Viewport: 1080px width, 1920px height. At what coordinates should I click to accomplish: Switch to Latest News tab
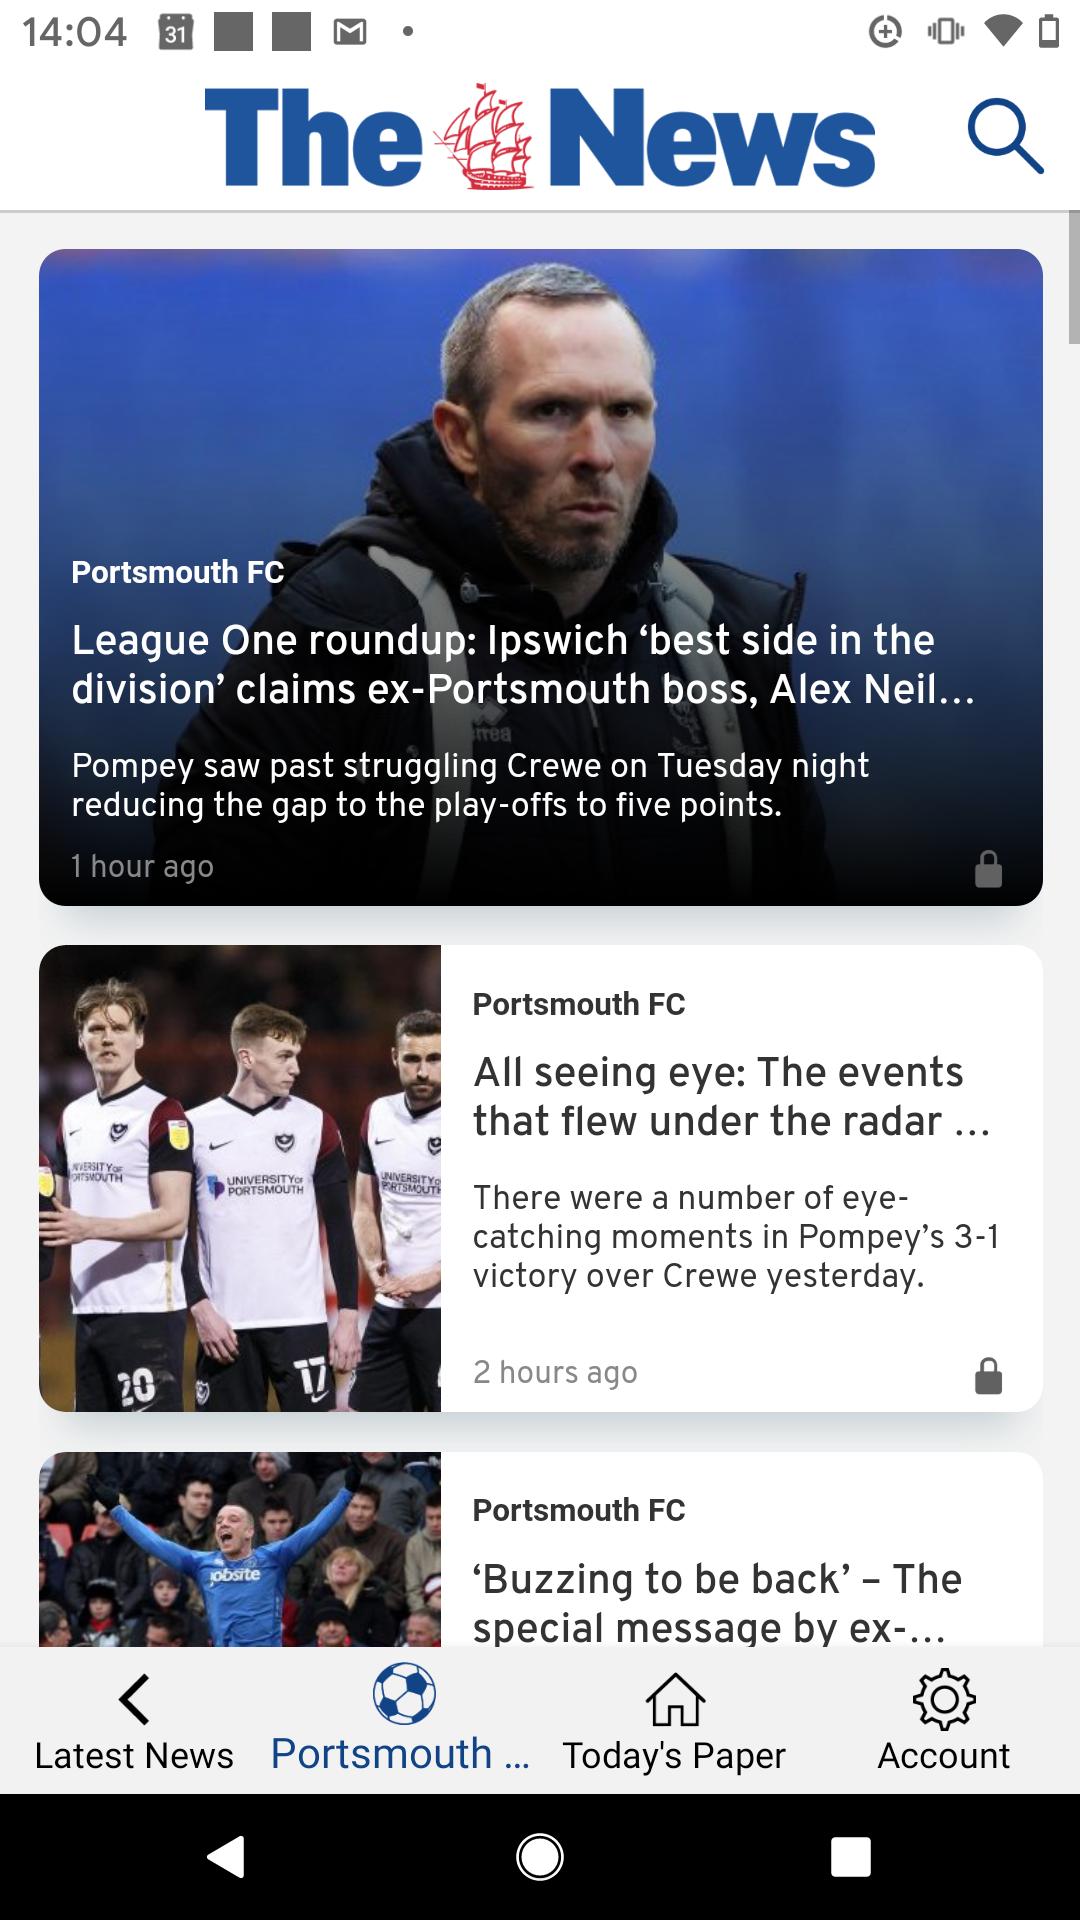134,1756
